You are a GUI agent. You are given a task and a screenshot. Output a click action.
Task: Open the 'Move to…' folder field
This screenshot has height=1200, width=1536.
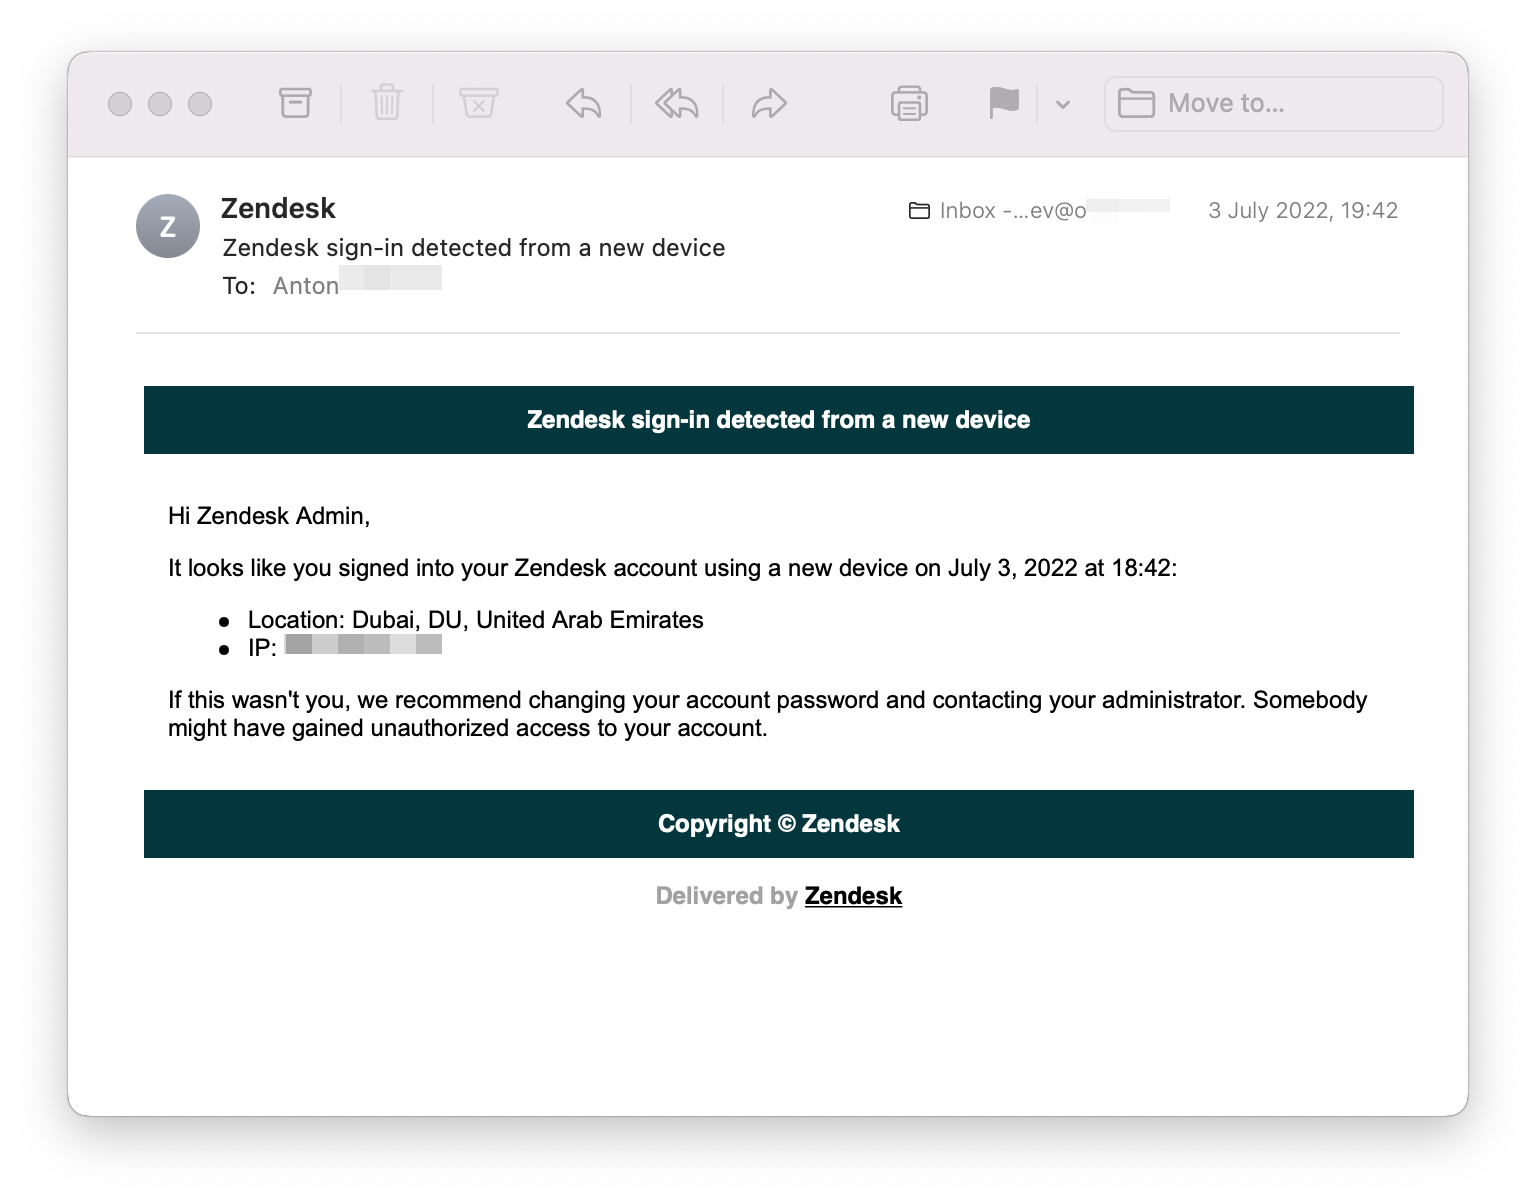point(1273,104)
